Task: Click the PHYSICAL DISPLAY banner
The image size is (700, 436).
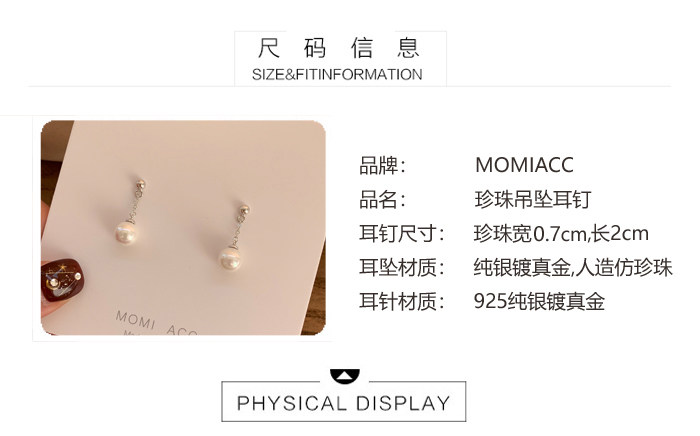Action: coord(343,401)
